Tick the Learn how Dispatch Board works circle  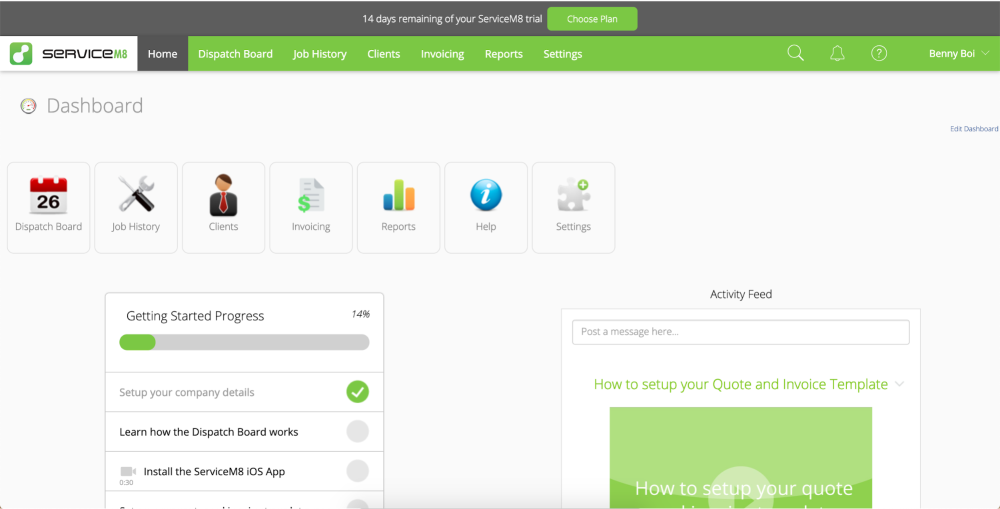[357, 432]
